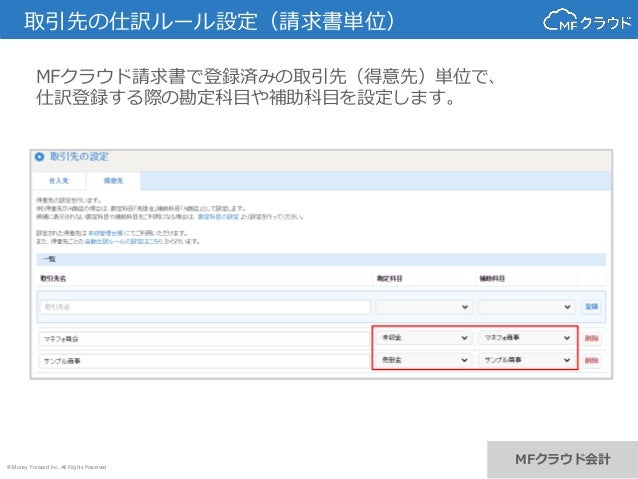Screen dimensions: 638x479
Task: Open the 未収管理台帳 link
Action: point(105,233)
